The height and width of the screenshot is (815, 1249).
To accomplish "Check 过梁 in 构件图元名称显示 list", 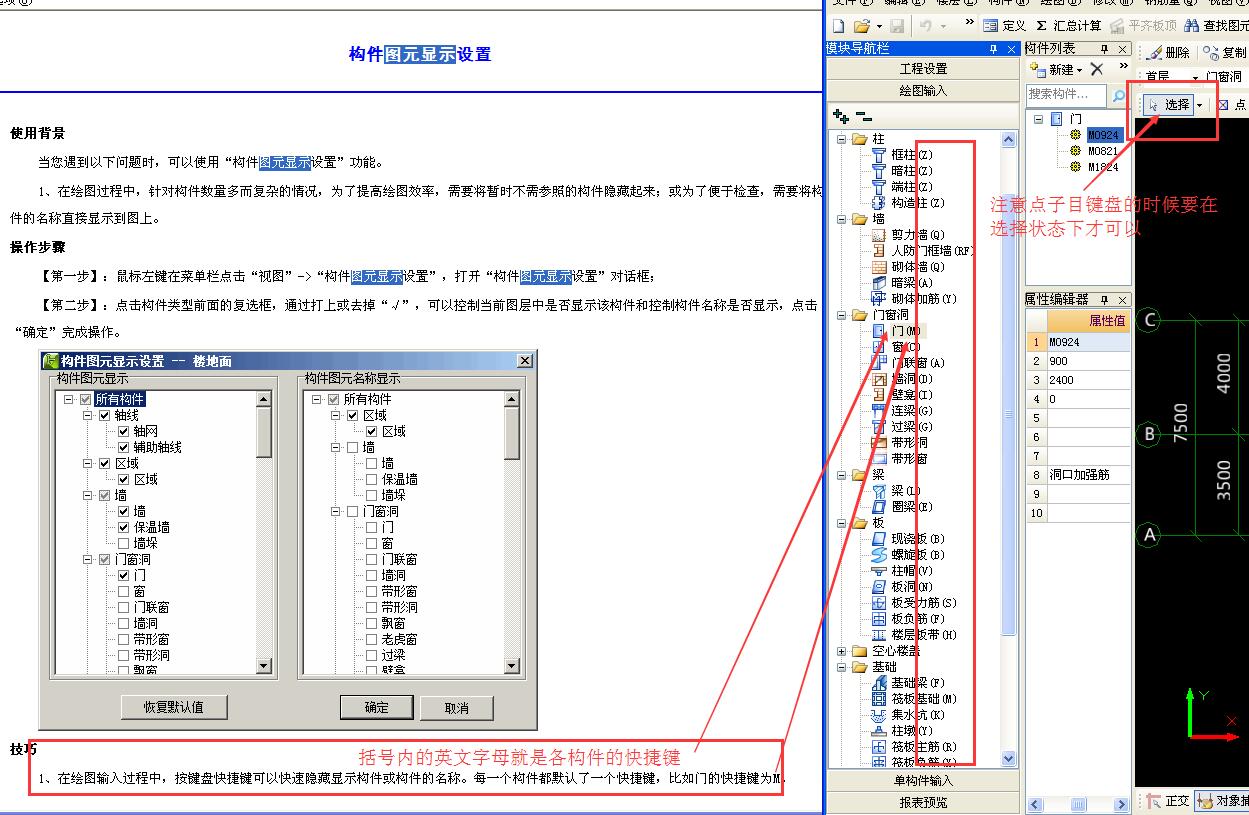I will pos(372,655).
